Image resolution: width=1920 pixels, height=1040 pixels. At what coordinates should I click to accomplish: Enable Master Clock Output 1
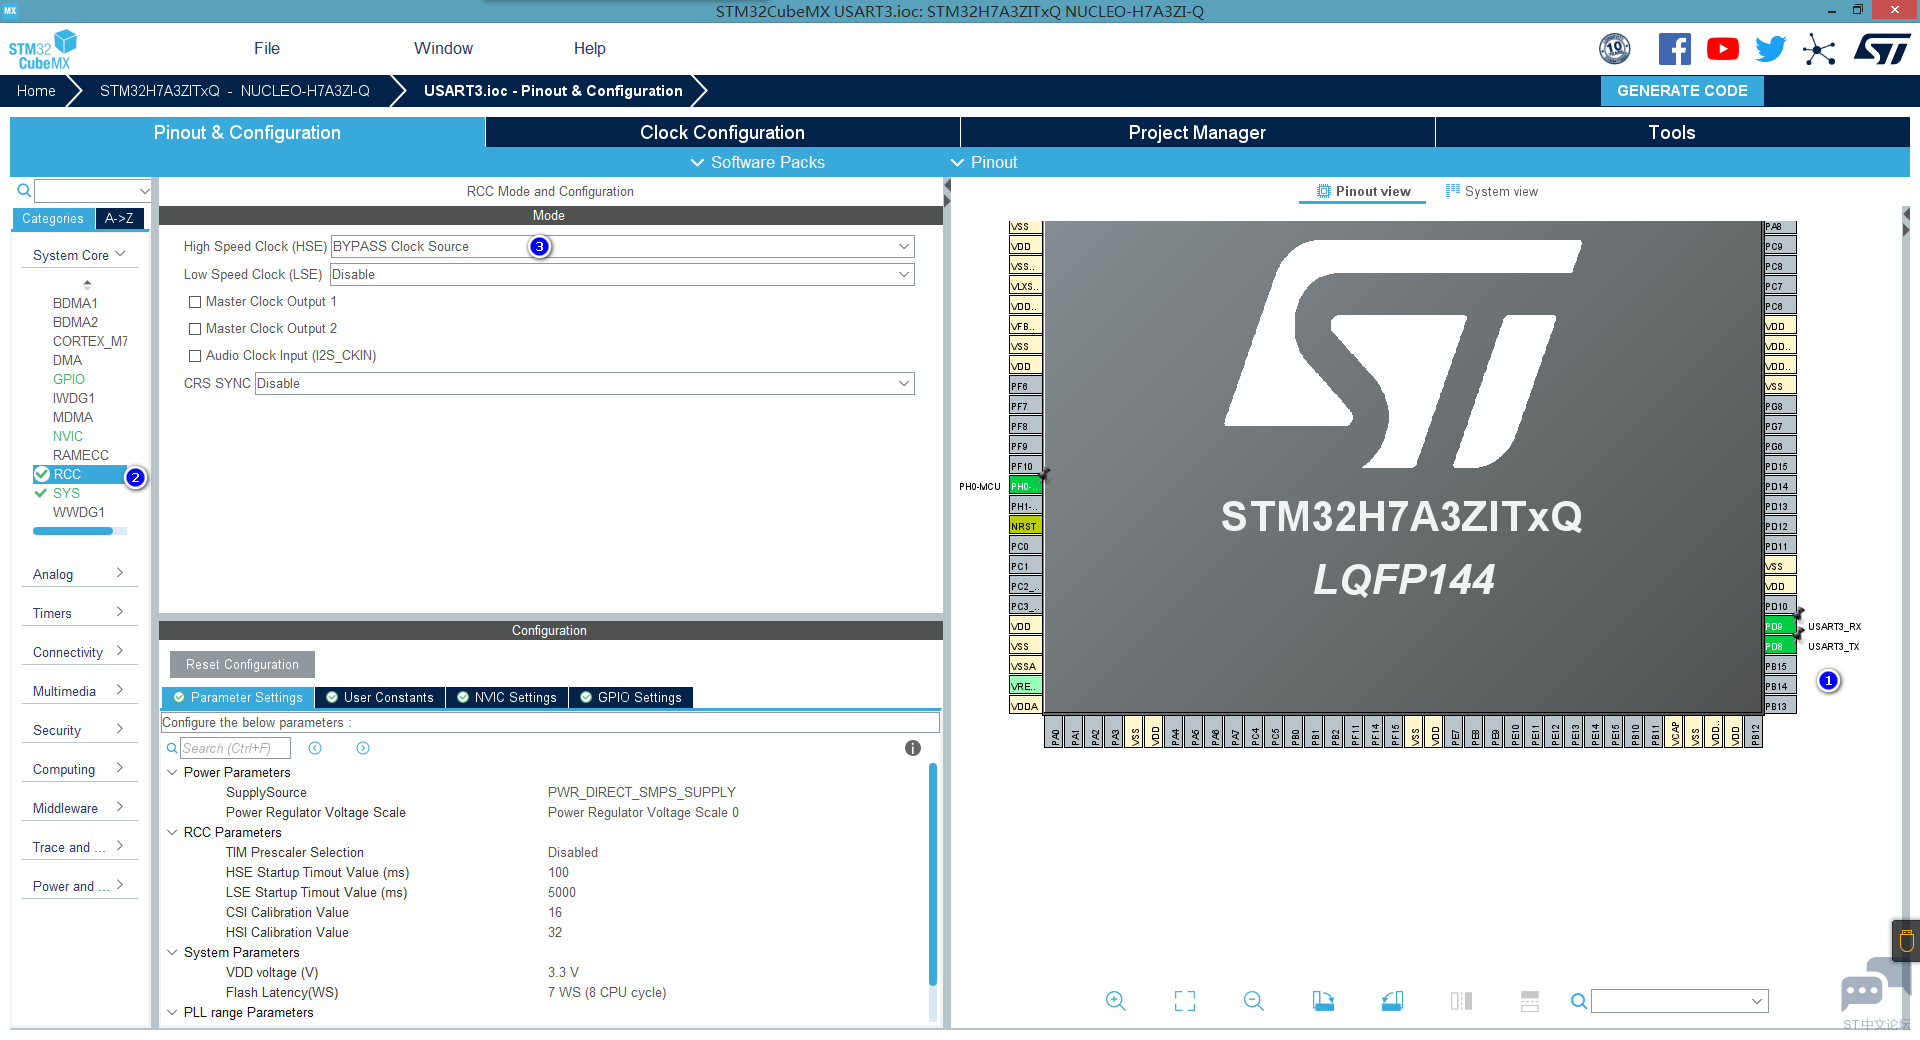(x=195, y=302)
